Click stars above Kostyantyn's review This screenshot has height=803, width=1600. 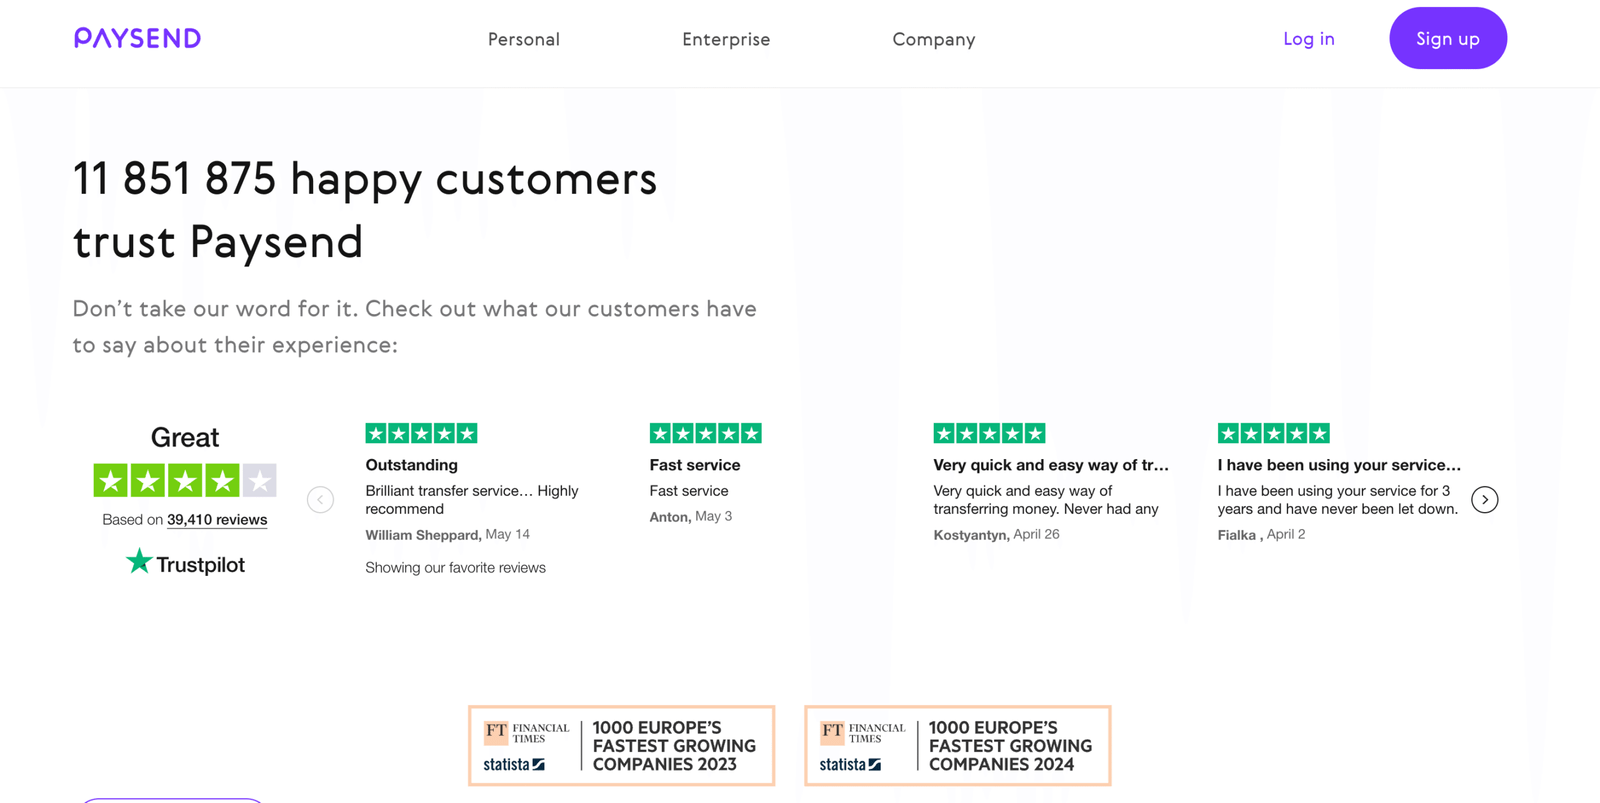(x=989, y=433)
